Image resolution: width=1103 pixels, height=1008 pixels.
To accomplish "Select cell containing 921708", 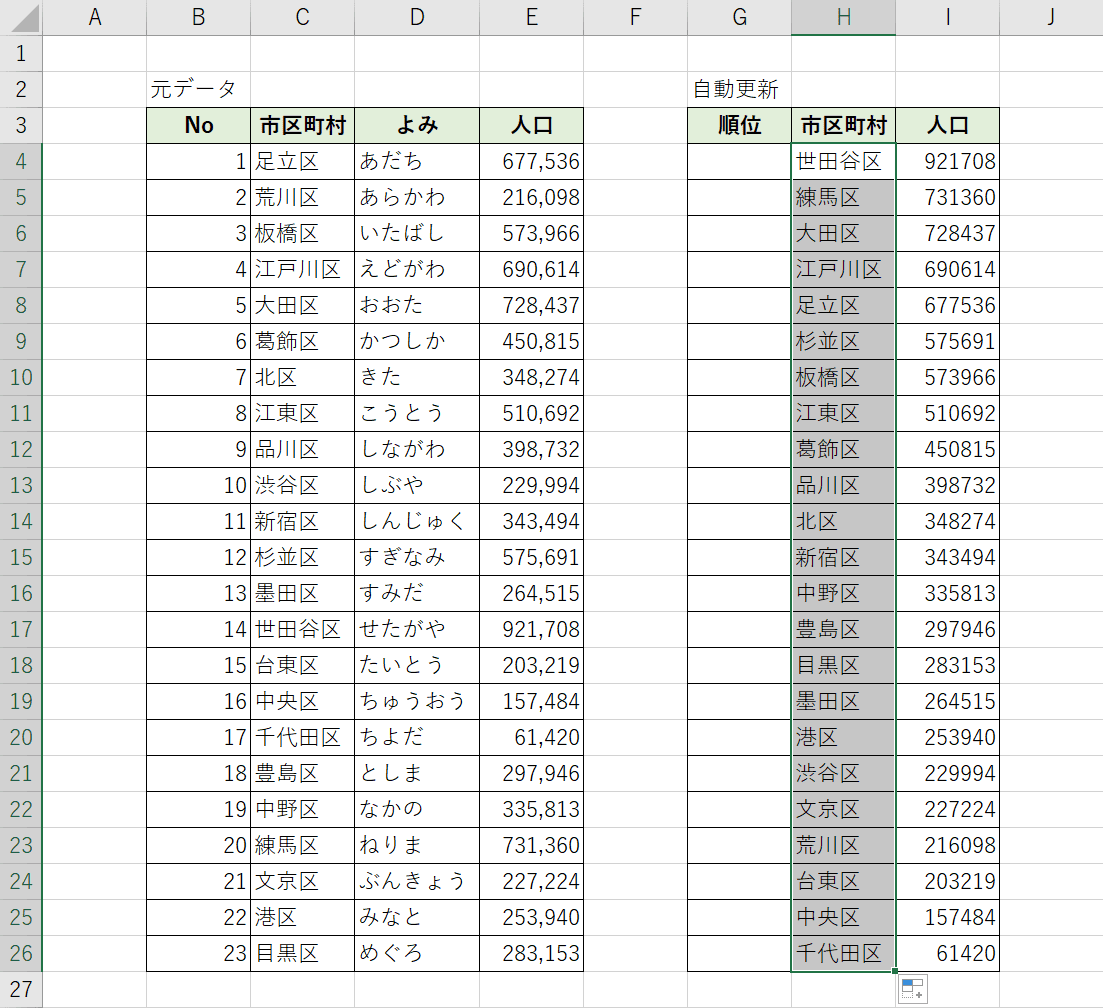I will point(948,161).
